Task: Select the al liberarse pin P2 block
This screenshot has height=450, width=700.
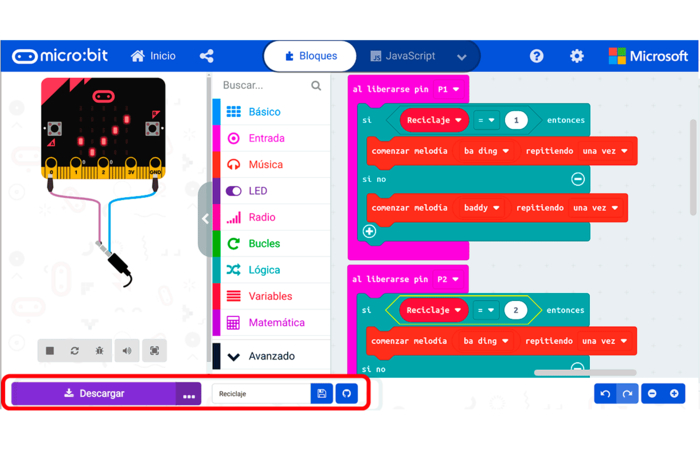Action: 389,279
